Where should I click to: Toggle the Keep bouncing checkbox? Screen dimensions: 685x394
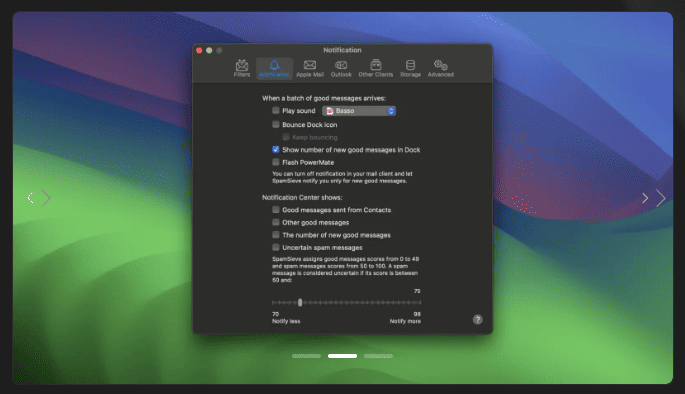click(x=286, y=137)
